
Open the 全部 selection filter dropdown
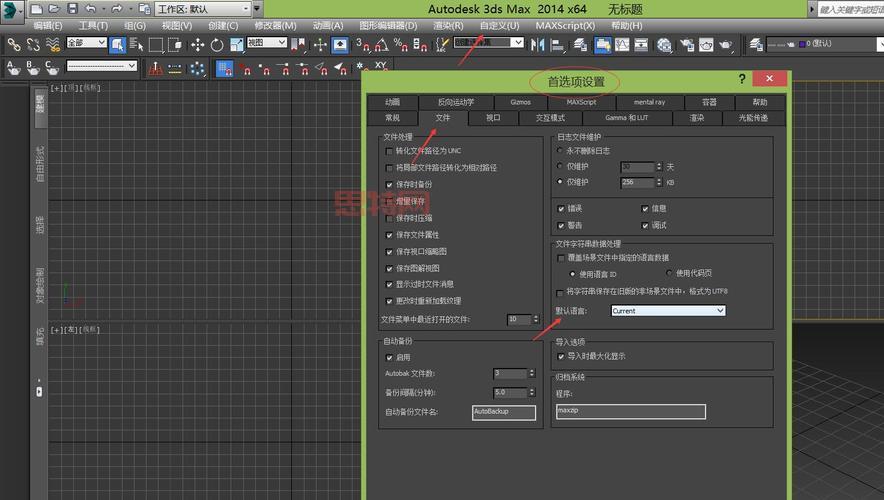[87, 44]
